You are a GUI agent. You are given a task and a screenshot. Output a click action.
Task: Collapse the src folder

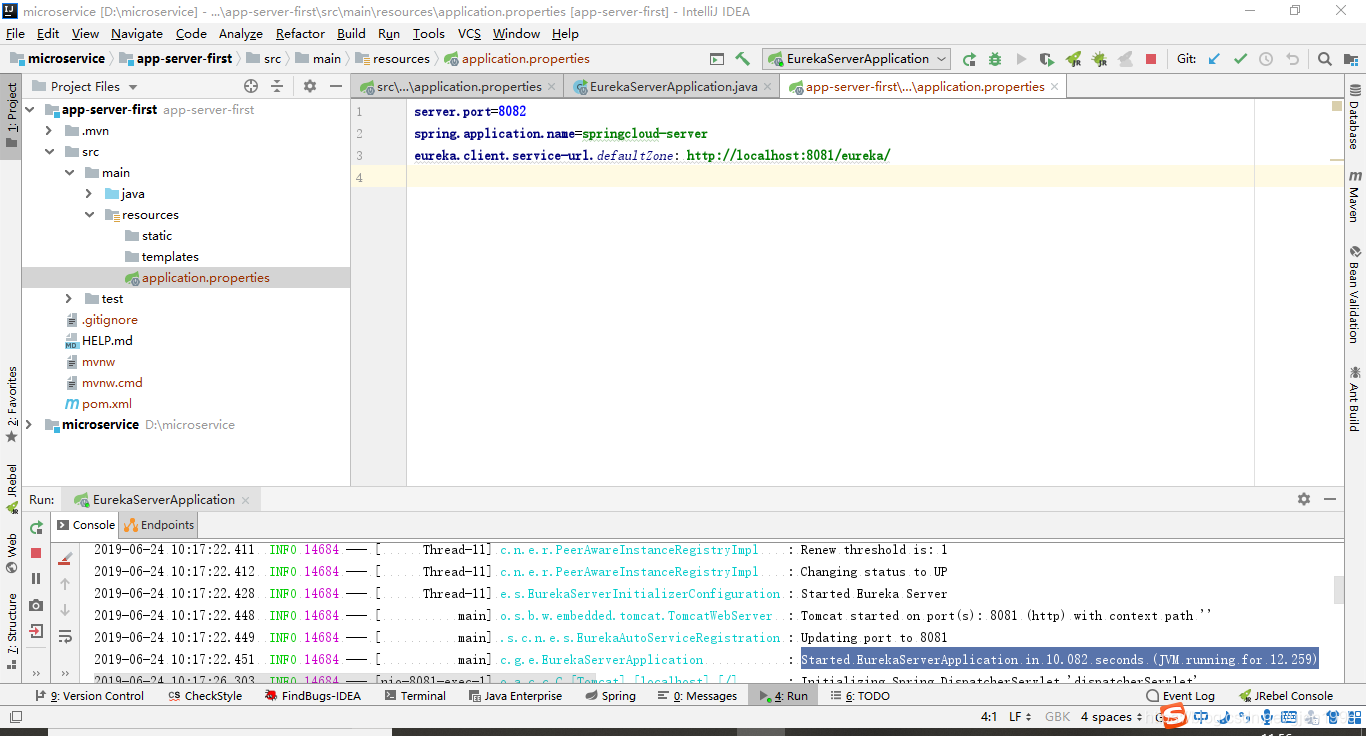pyautogui.click(x=49, y=152)
